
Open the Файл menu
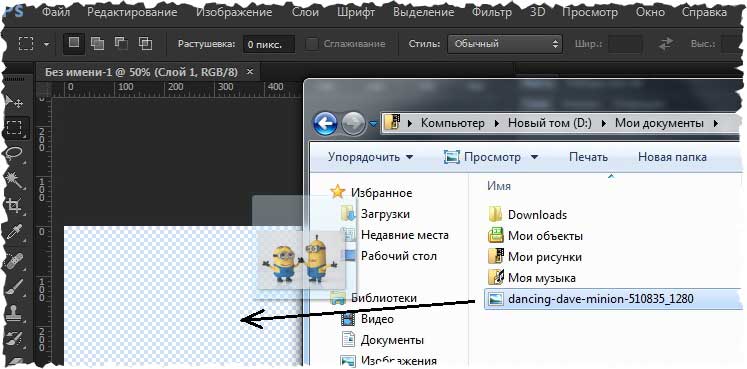(x=57, y=12)
